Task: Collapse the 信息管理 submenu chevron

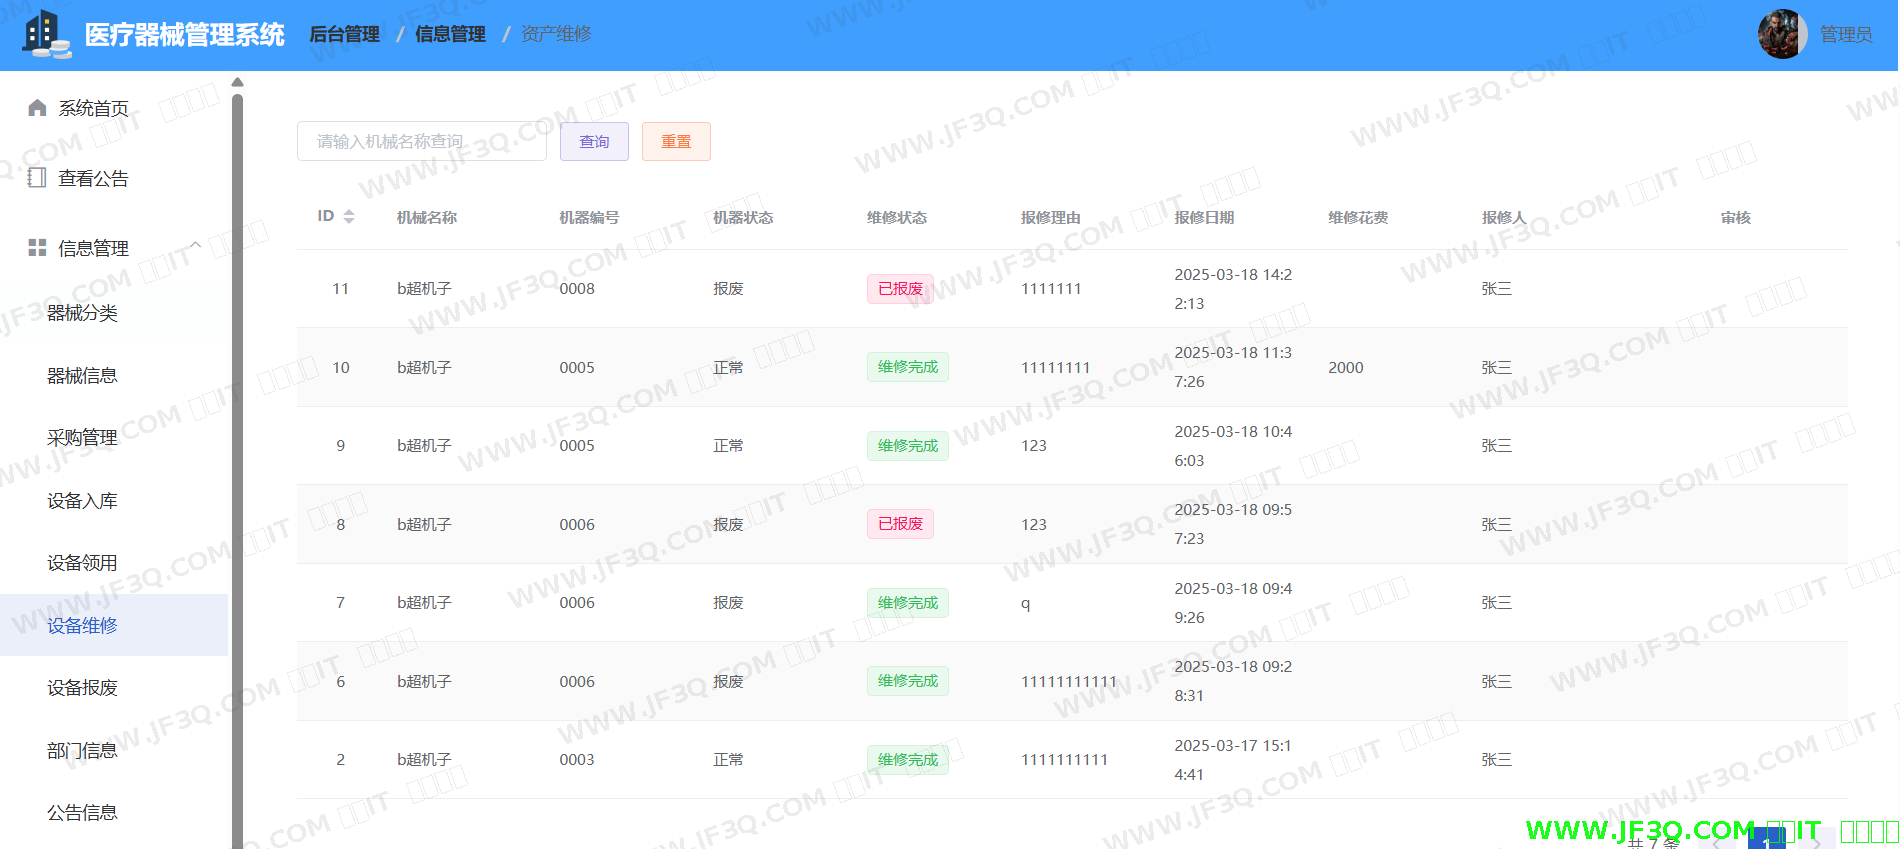Action: [196, 246]
